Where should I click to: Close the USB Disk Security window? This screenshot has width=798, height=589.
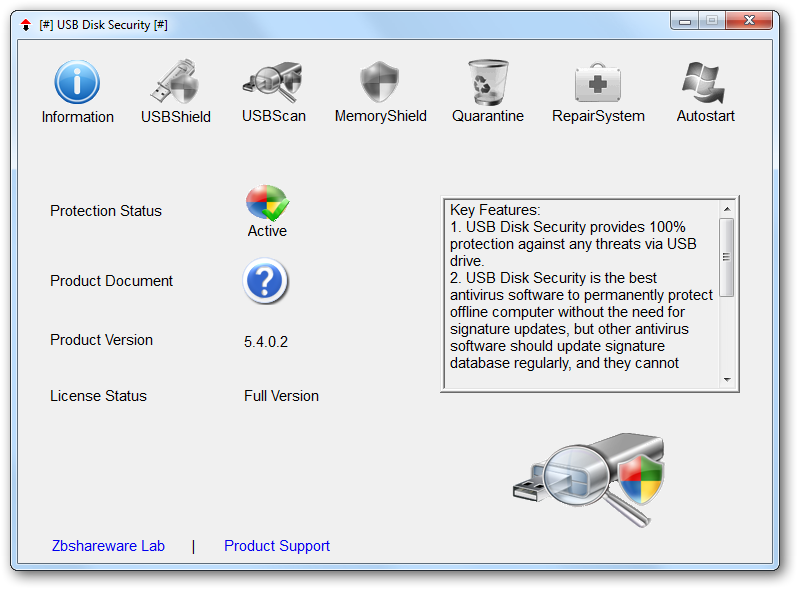pyautogui.click(x=749, y=20)
